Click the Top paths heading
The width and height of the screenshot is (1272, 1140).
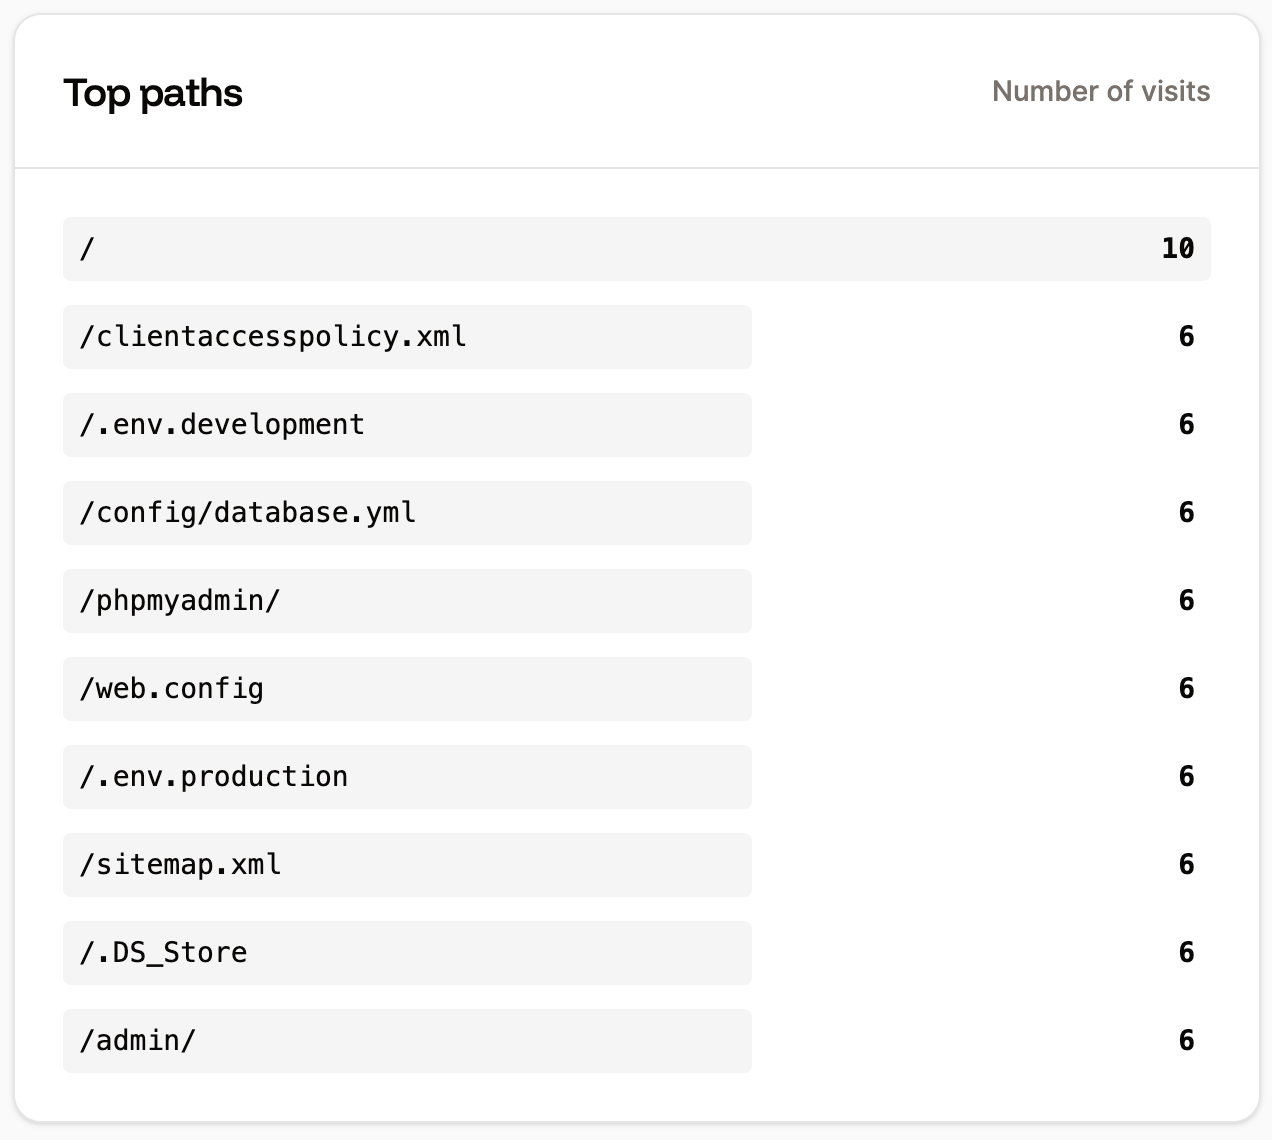coord(153,92)
